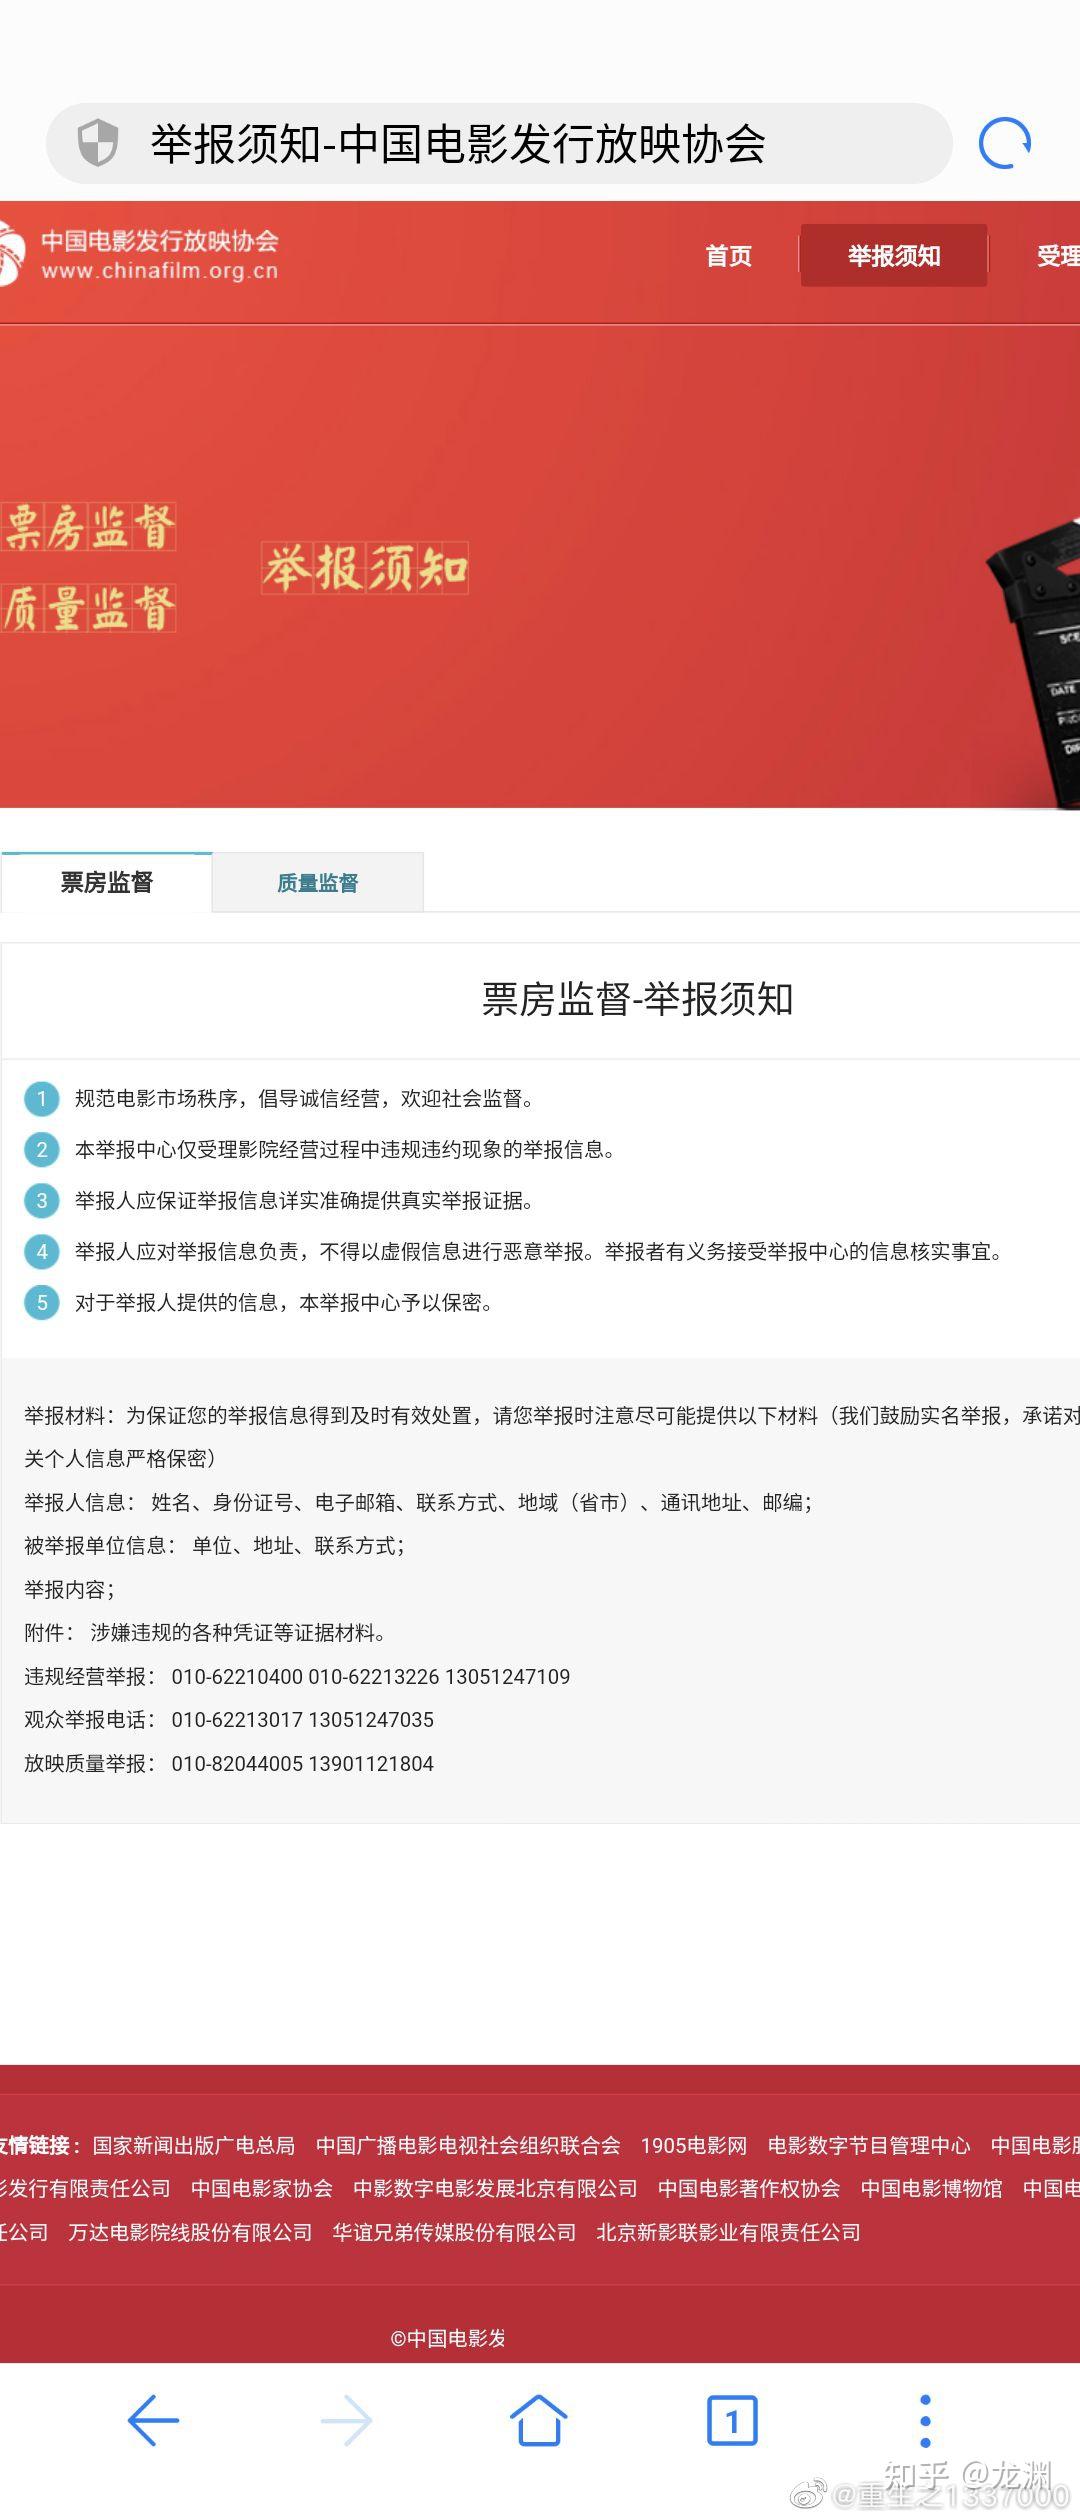Open the browser three-dot menu

pyautogui.click(x=925, y=2420)
